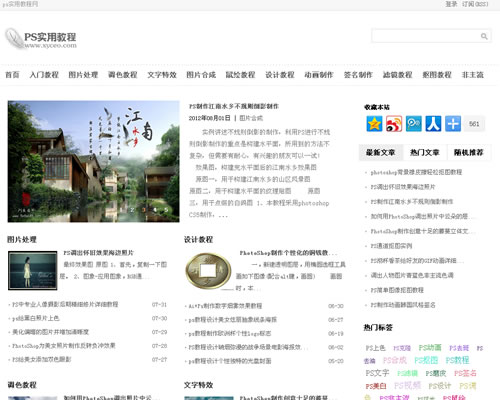500x400 pixels.
Task: Open the 签名制作 navigation item
Action: tap(358, 75)
